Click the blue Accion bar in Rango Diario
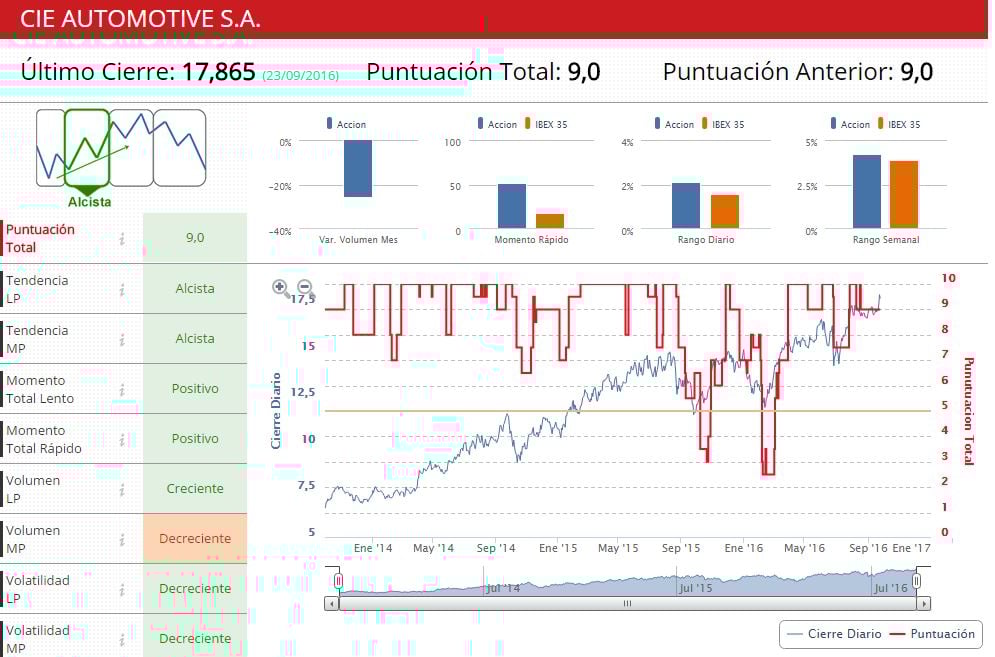This screenshot has width=995, height=657. click(x=686, y=206)
